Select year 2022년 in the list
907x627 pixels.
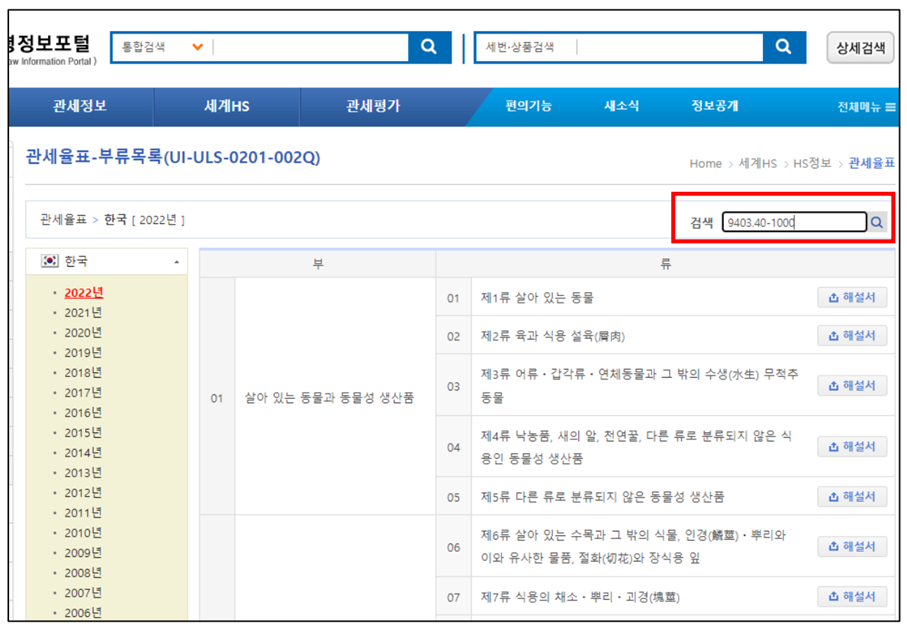click(x=83, y=293)
